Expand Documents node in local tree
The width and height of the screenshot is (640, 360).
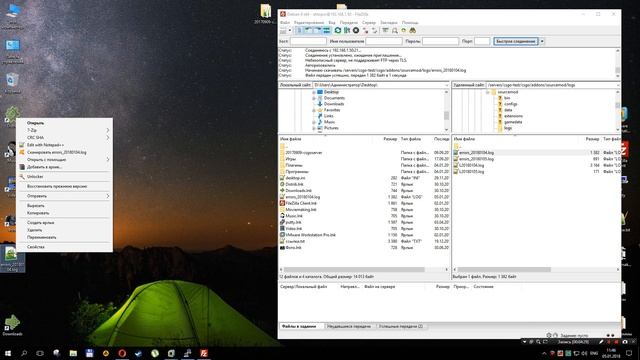pos(314,98)
